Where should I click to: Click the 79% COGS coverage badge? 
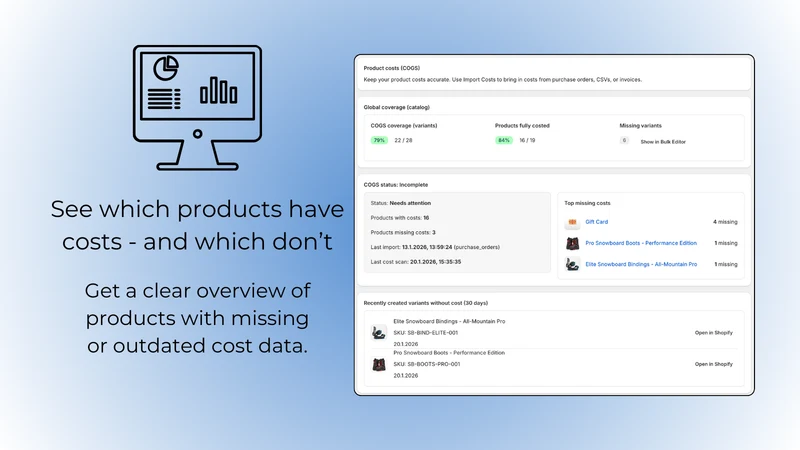(x=379, y=140)
